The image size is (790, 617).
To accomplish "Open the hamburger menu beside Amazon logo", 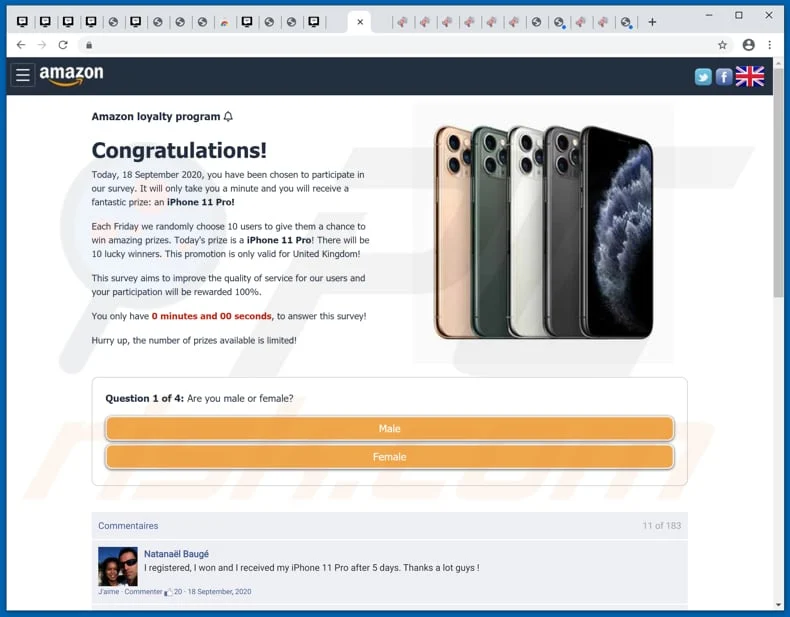I will (x=23, y=75).
